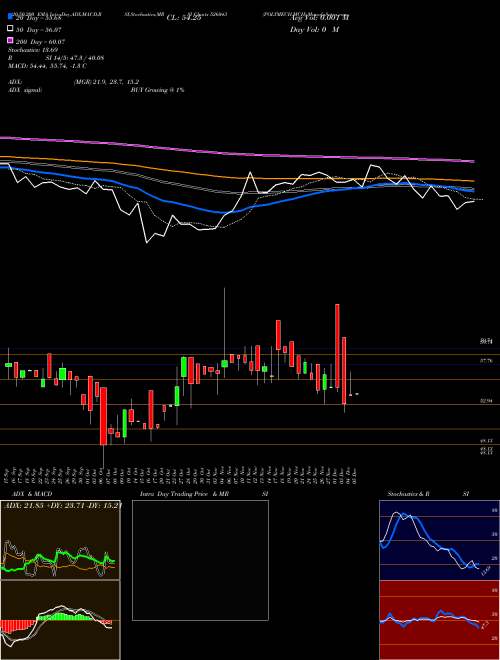The height and width of the screenshot is (660, 500).
Task: Open the MACD histogram sub-chart
Action: pyautogui.click(x=60, y=620)
